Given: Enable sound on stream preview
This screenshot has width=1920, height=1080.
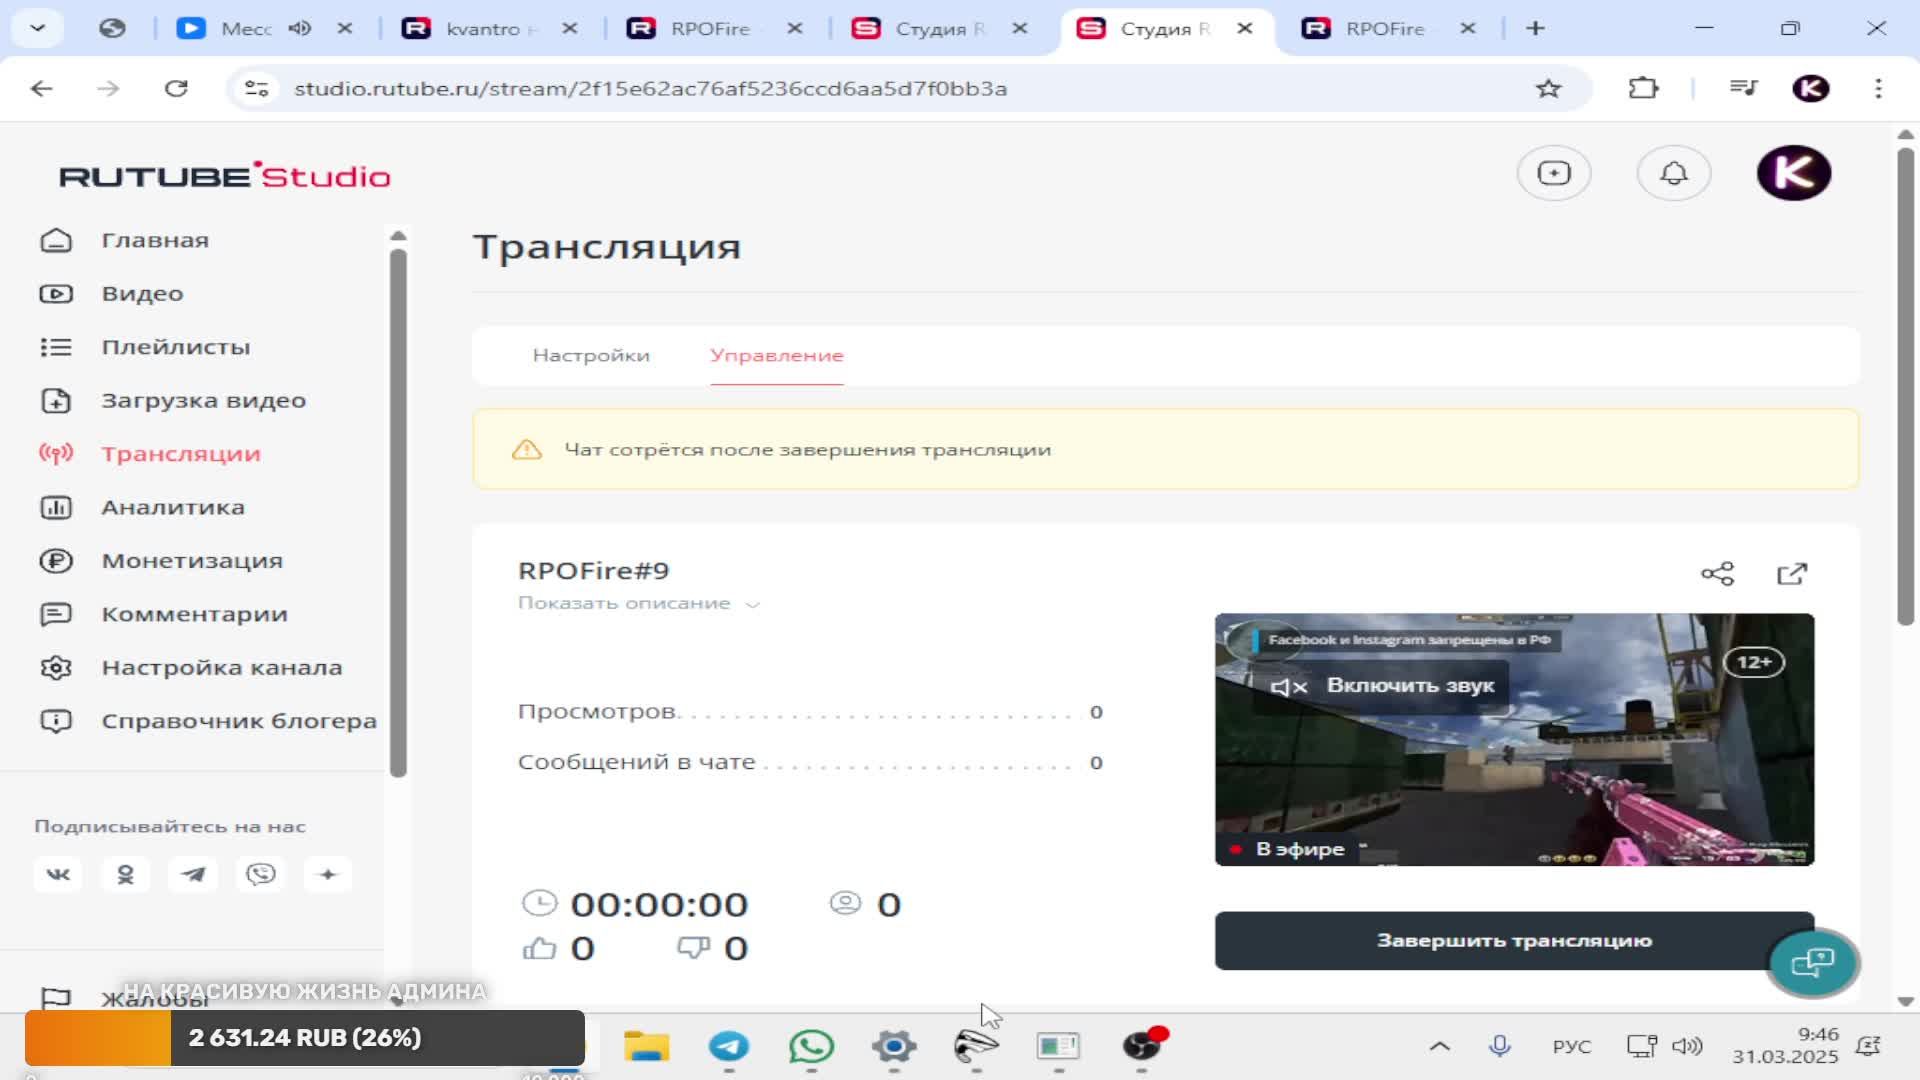Looking at the screenshot, I should point(1383,686).
